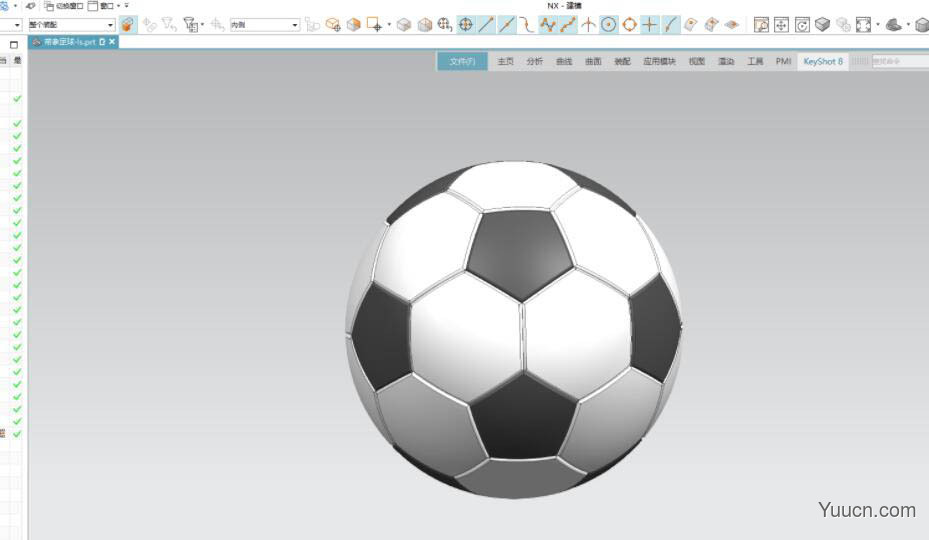Toggle the End Point snap icon
Viewport: 929px width, 540px height.
486,25
